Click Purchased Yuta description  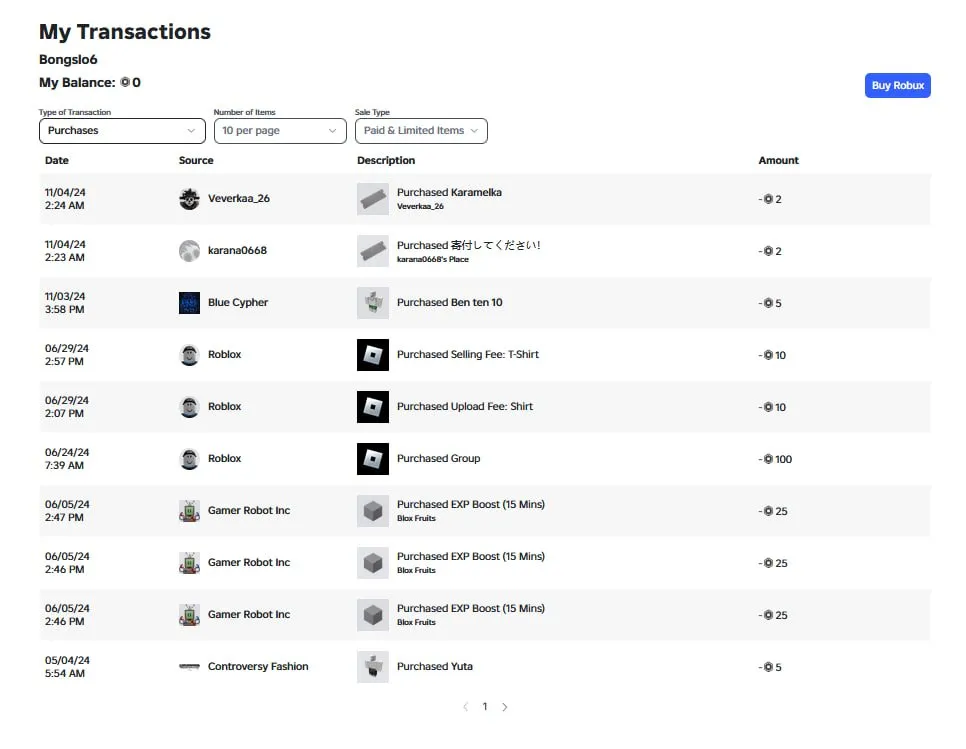coord(435,666)
